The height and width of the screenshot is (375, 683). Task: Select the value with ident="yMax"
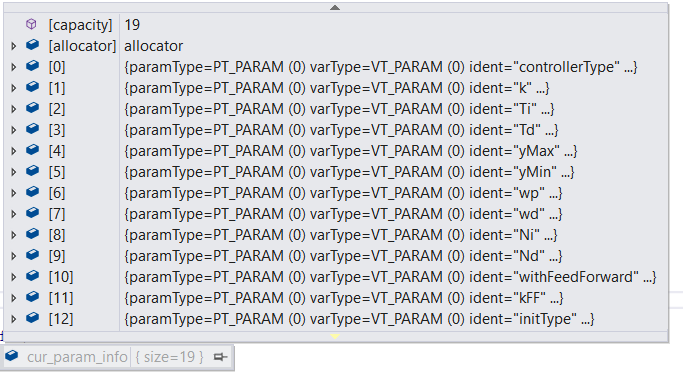351,151
